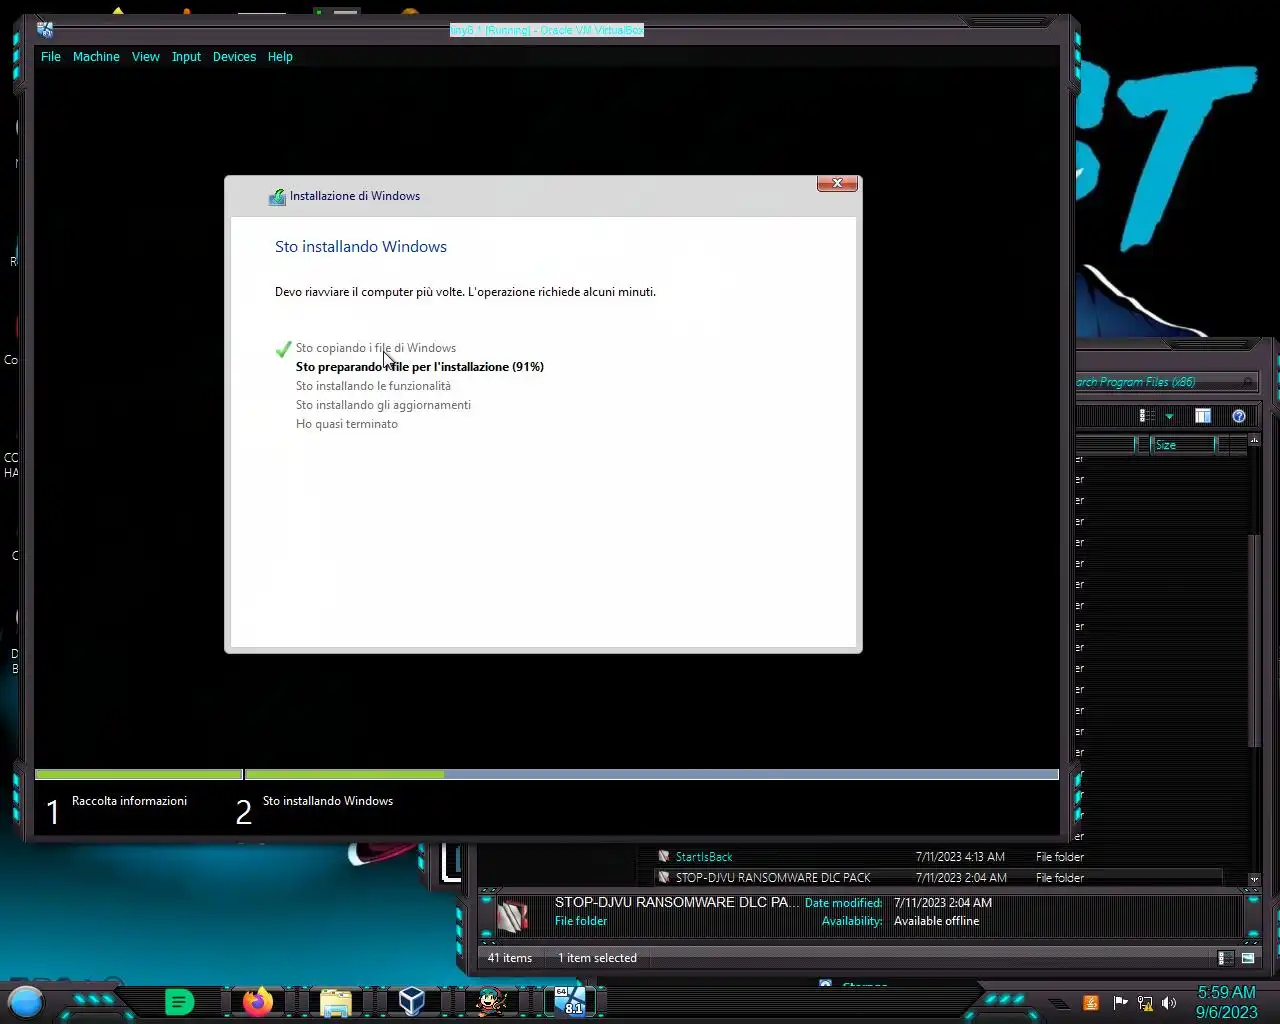Click the Explorer help question mark icon
The width and height of the screenshot is (1280, 1024).
pyautogui.click(x=1239, y=416)
